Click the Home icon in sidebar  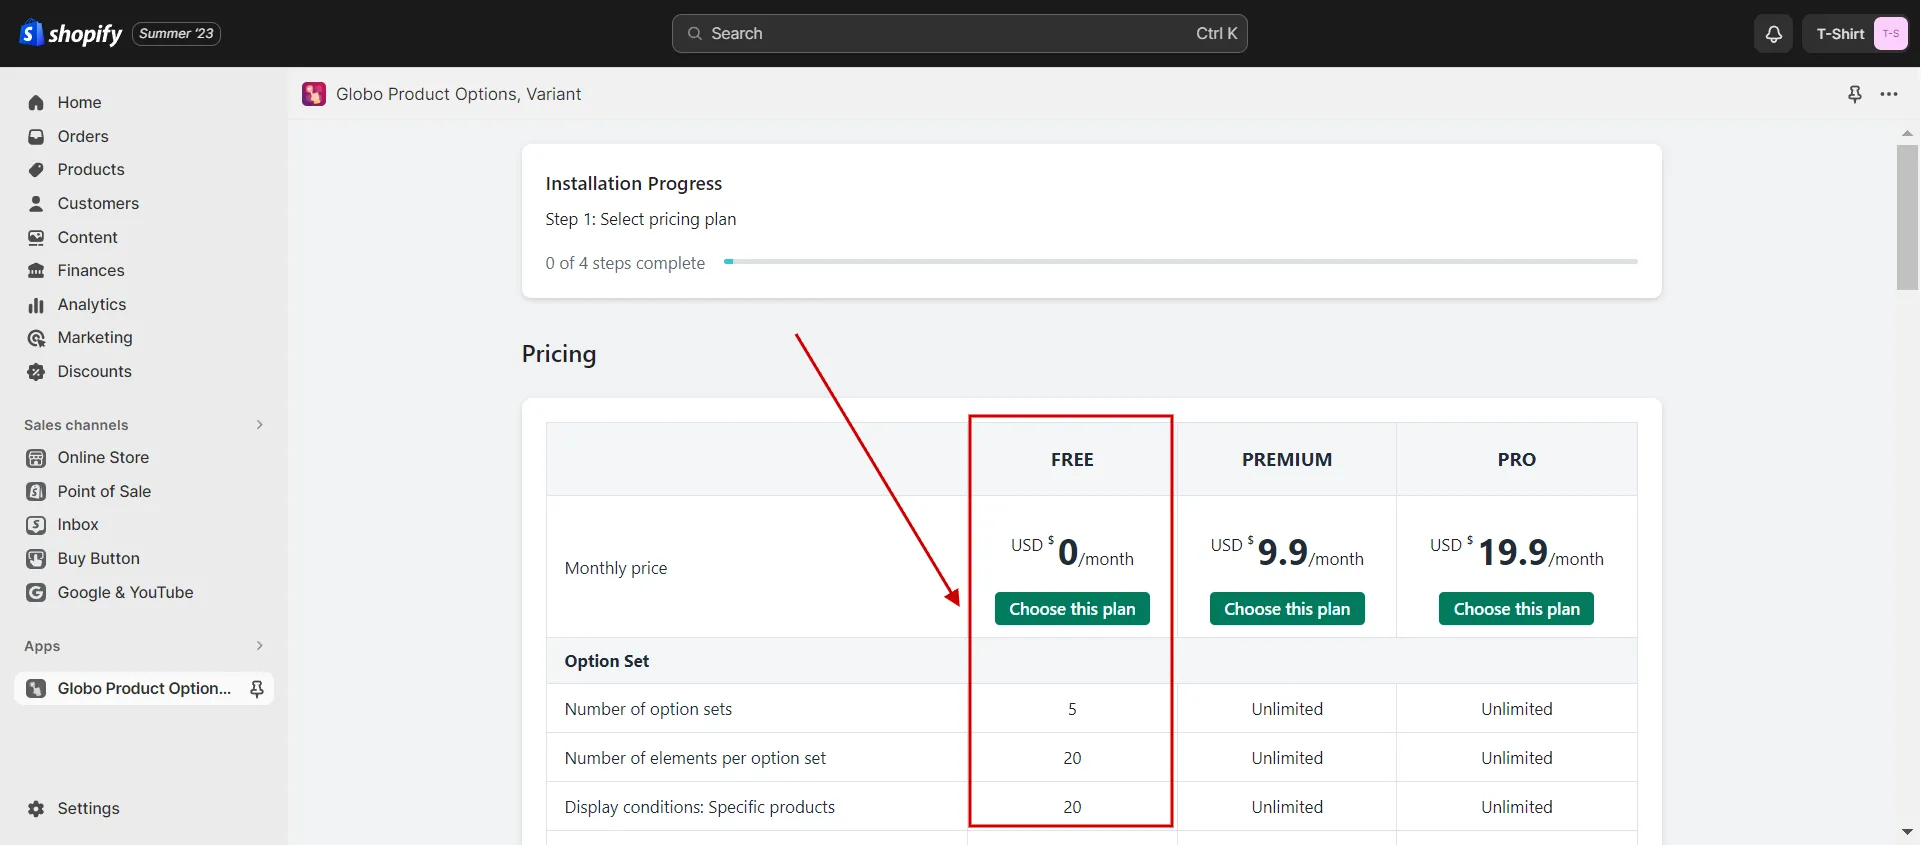tap(36, 103)
